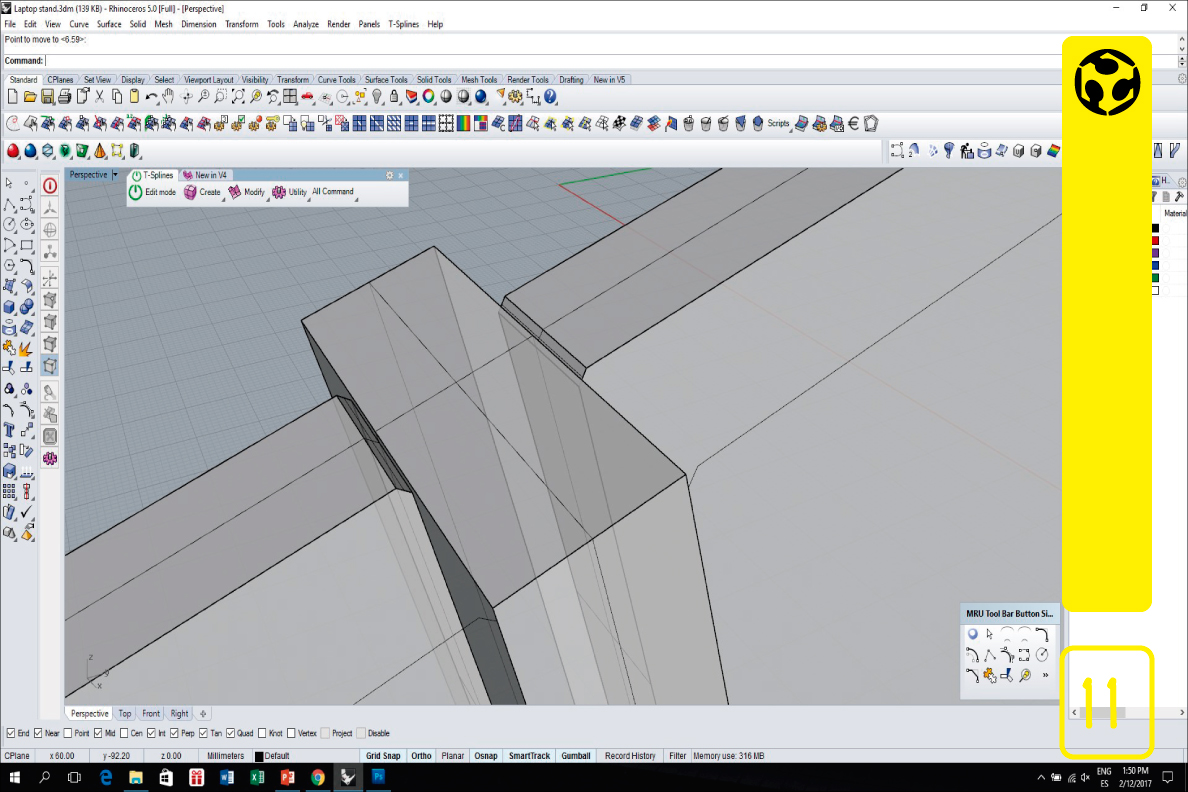
Task: Open the Perspective viewport dropdown arrow
Action: pos(115,175)
